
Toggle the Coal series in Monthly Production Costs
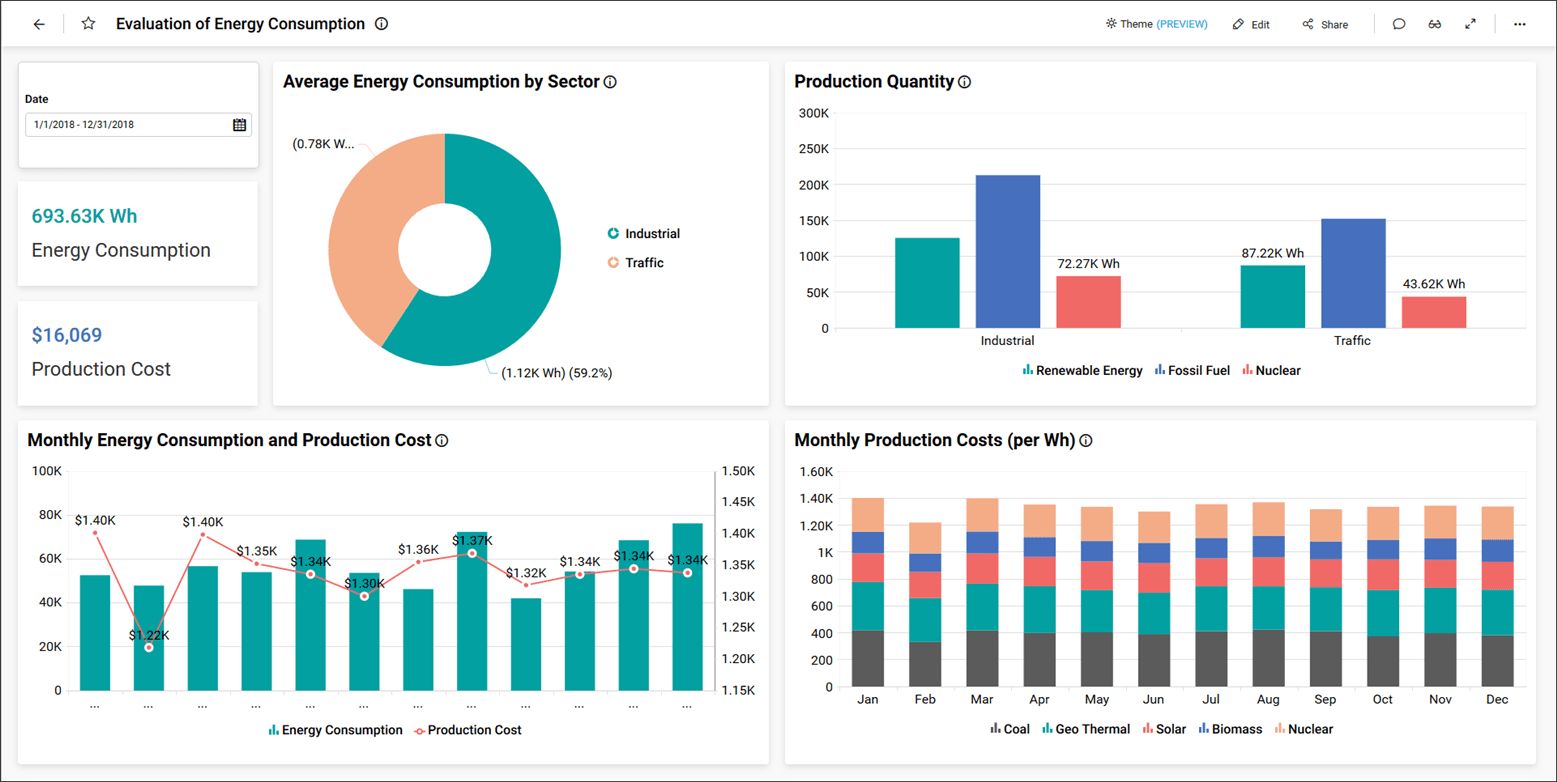click(1011, 728)
